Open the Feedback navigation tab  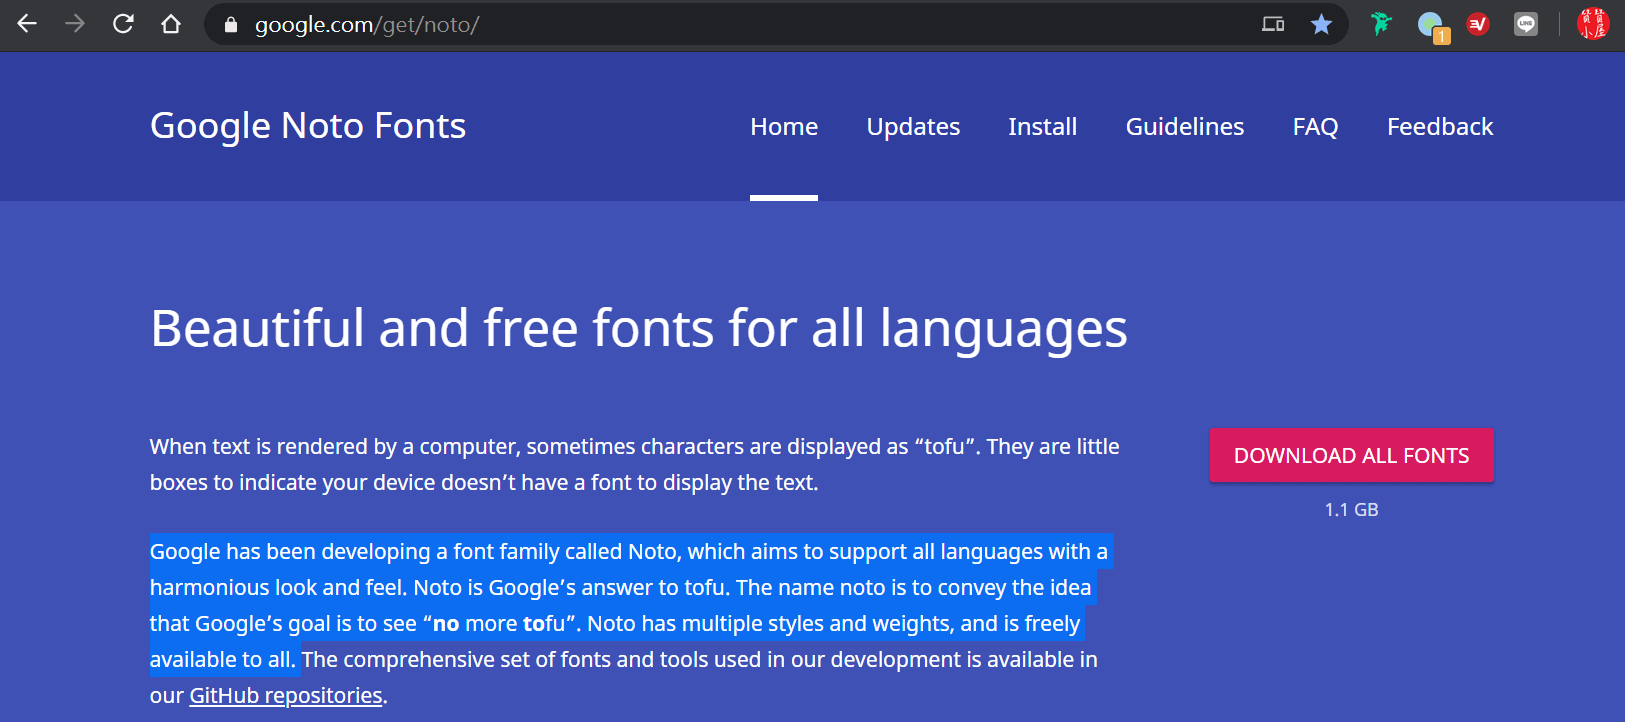[1440, 127]
